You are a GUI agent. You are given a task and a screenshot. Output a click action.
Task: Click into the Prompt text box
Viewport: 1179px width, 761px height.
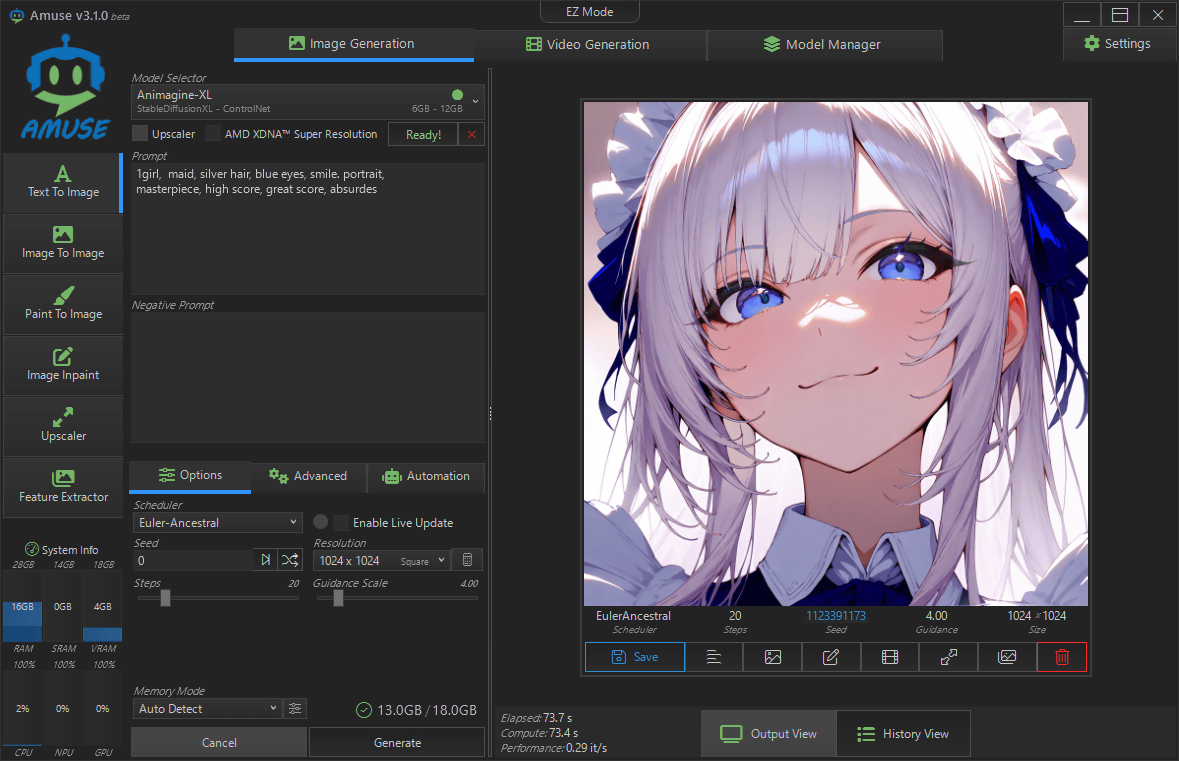click(308, 229)
